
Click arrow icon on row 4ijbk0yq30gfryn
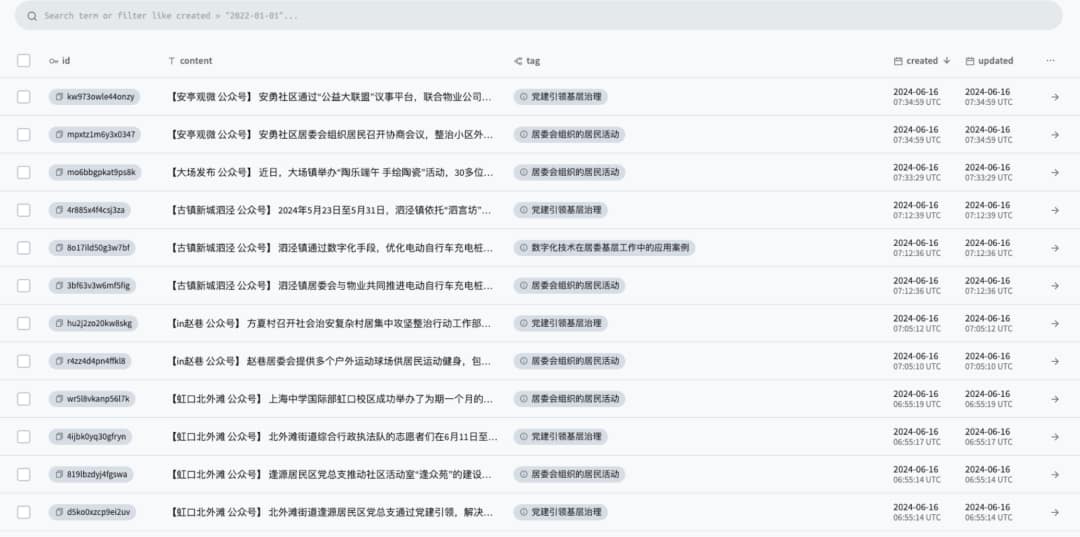pos(1054,437)
